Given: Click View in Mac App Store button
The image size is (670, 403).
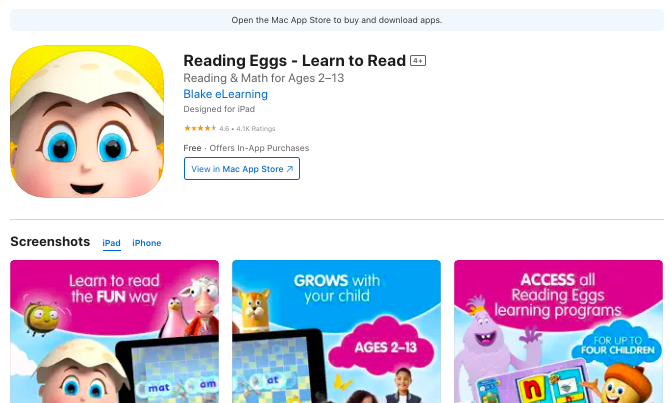Looking at the screenshot, I should (x=242, y=169).
